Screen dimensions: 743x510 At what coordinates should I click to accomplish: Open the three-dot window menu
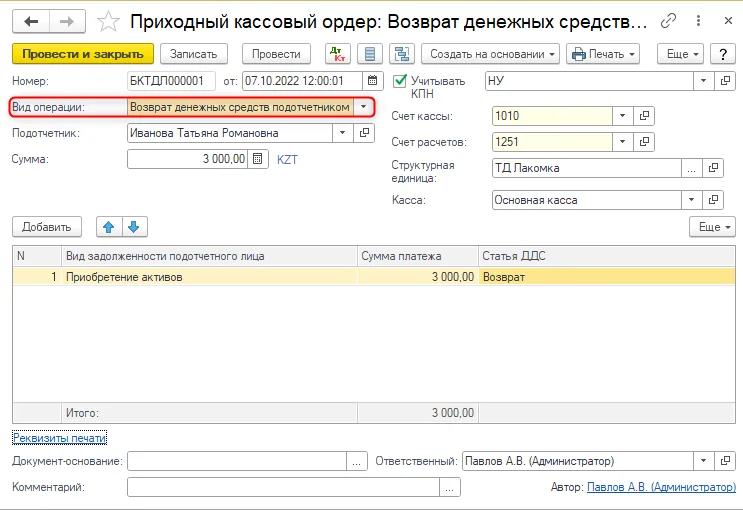[698, 21]
